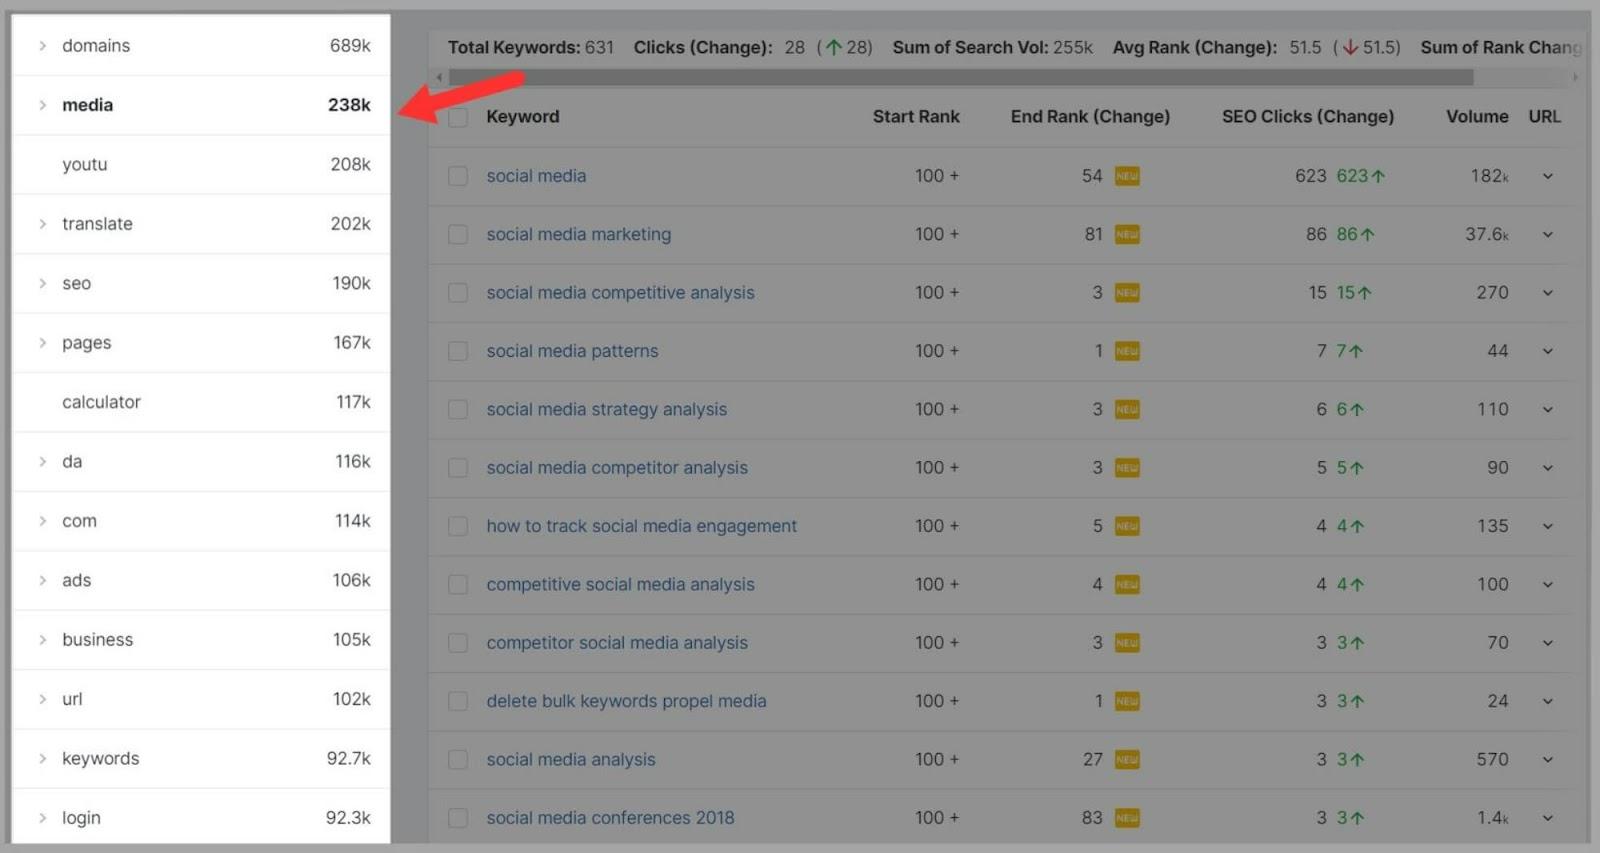1600x853 pixels.
Task: Click Sum of Search Vol: 255k
Action: pos(992,47)
